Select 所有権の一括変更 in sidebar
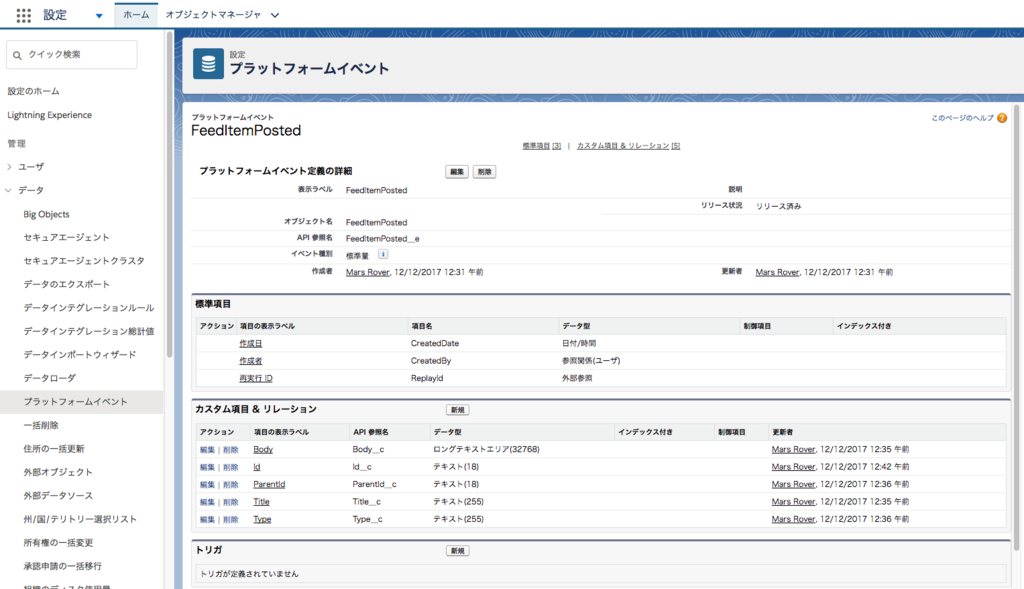 (x=58, y=543)
